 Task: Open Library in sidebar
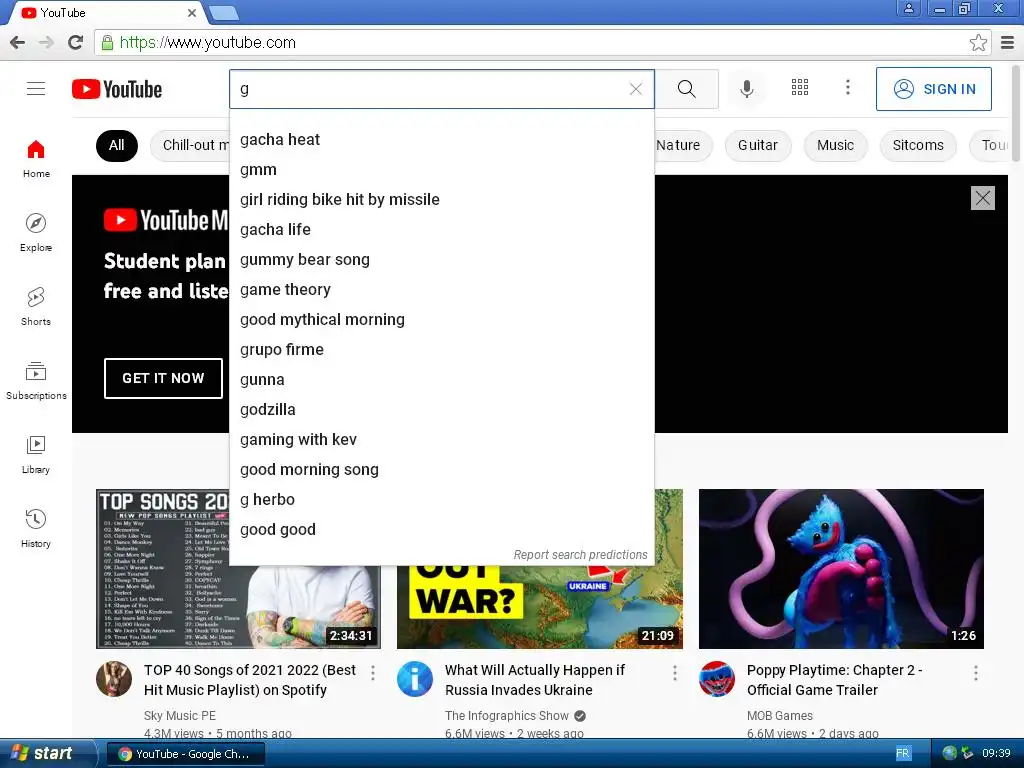(36, 455)
